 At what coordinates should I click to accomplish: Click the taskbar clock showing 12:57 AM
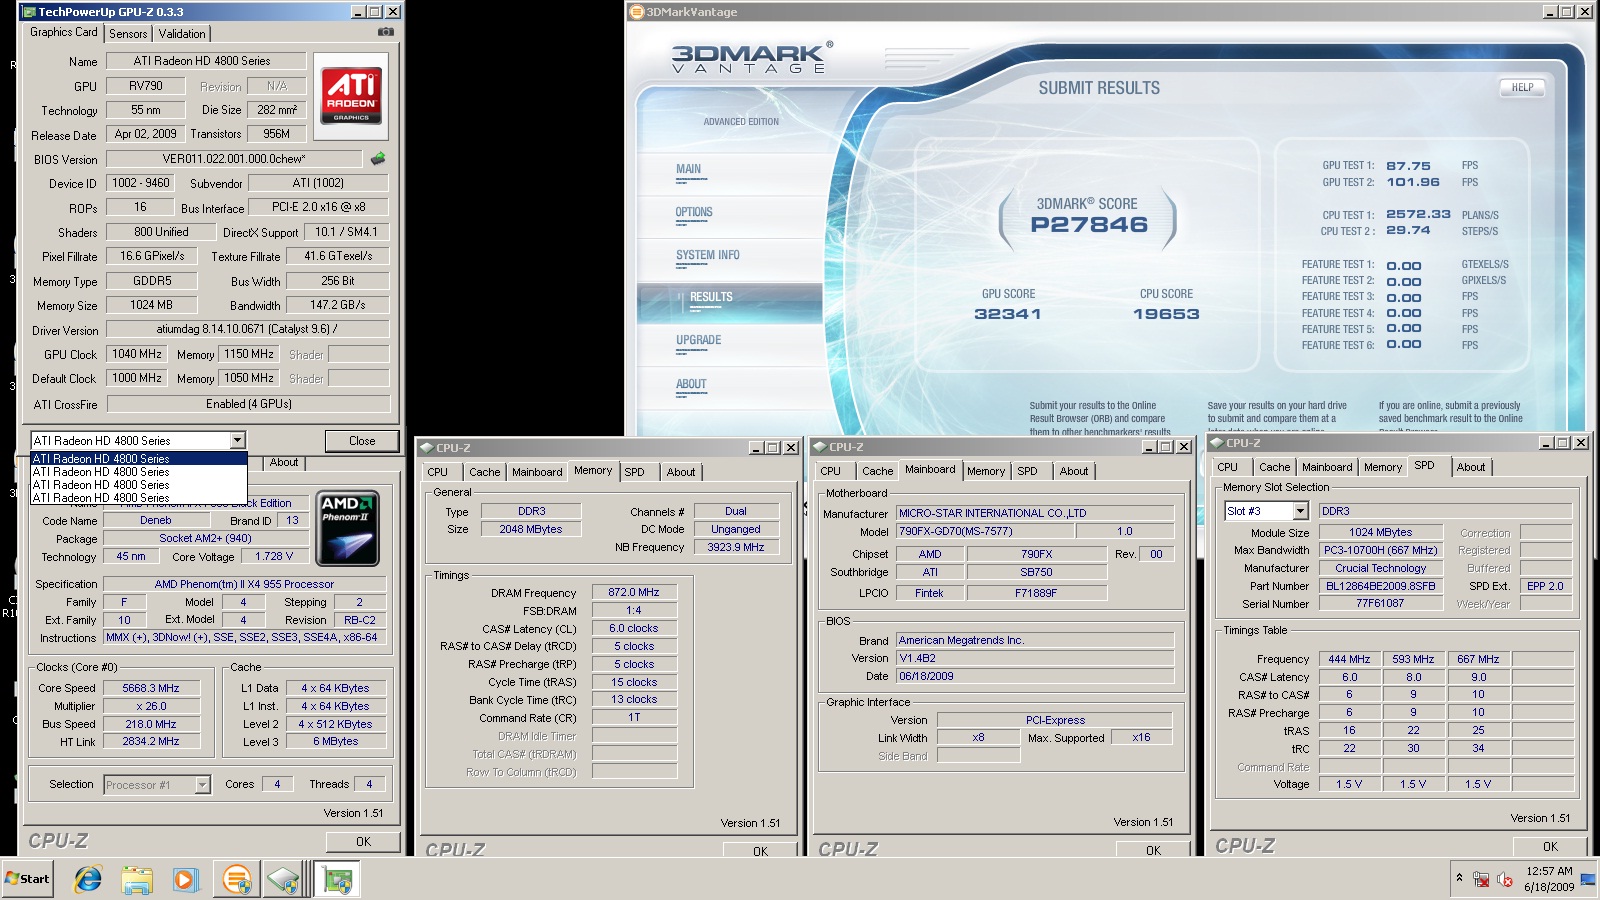click(x=1549, y=879)
